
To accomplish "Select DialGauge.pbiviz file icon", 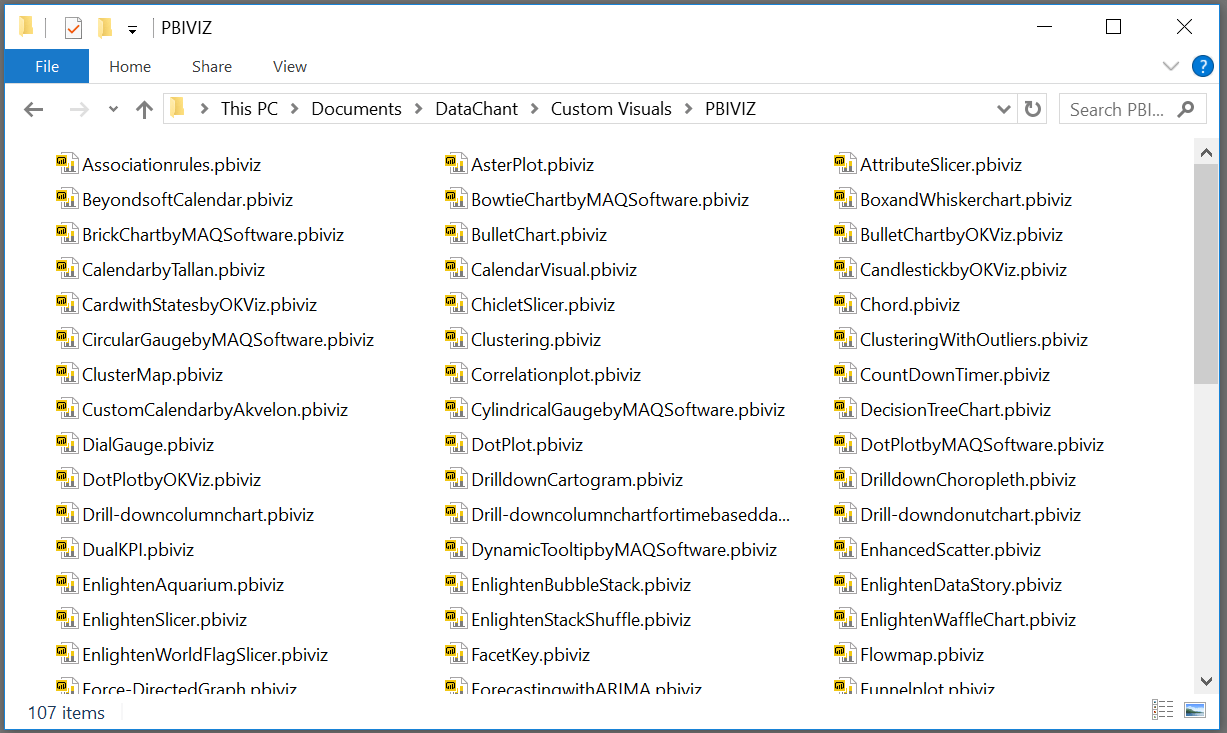I will (x=67, y=444).
